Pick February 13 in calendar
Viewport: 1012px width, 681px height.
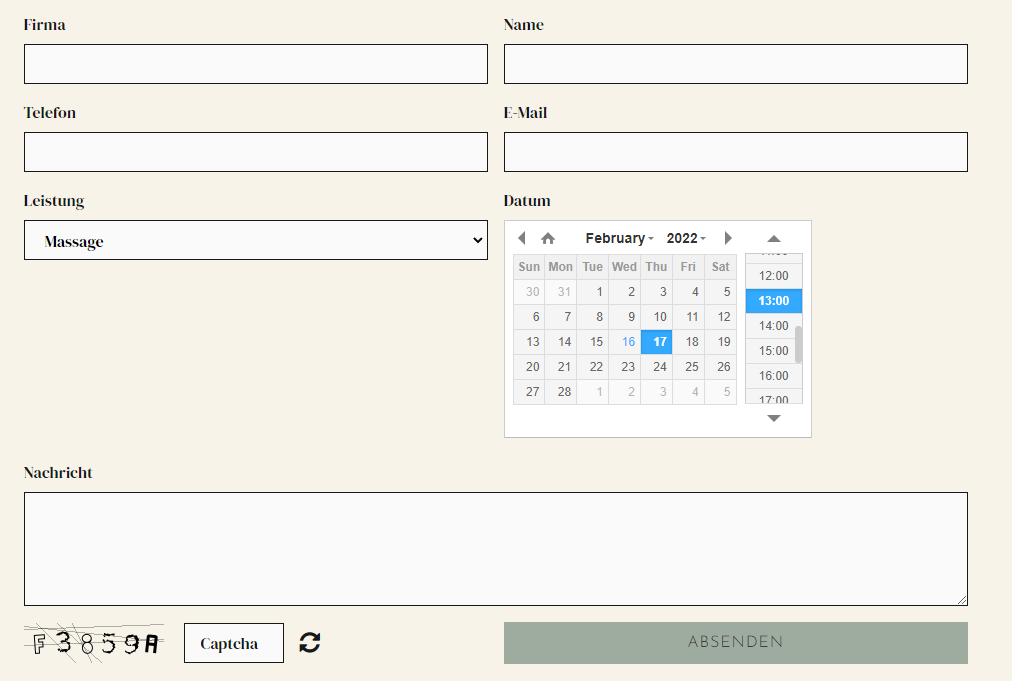pyautogui.click(x=529, y=342)
